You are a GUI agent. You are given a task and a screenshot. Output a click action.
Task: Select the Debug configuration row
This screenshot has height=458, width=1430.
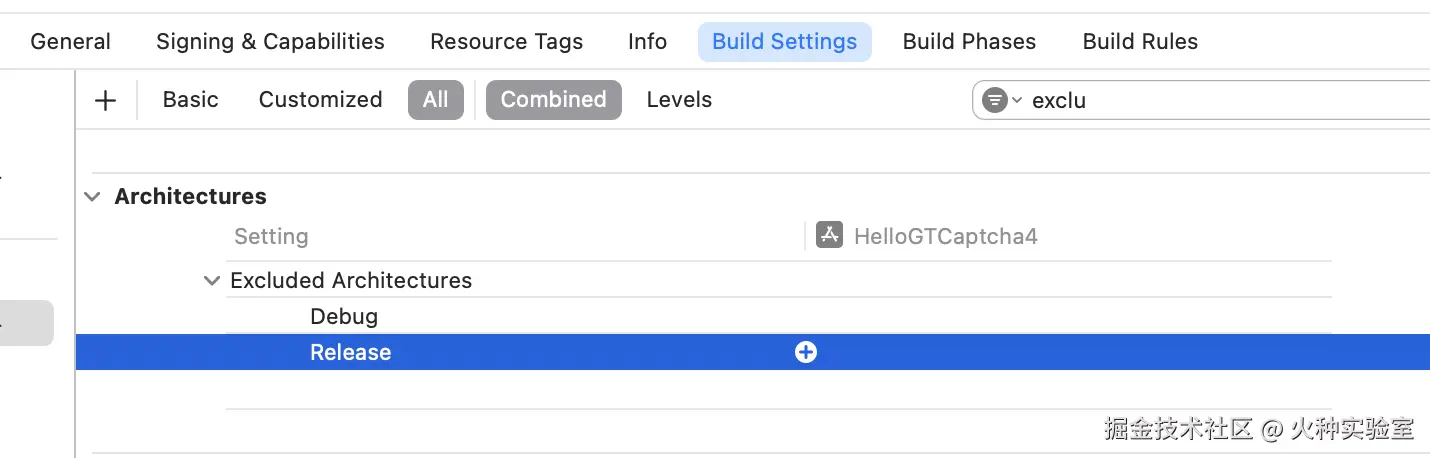click(344, 317)
